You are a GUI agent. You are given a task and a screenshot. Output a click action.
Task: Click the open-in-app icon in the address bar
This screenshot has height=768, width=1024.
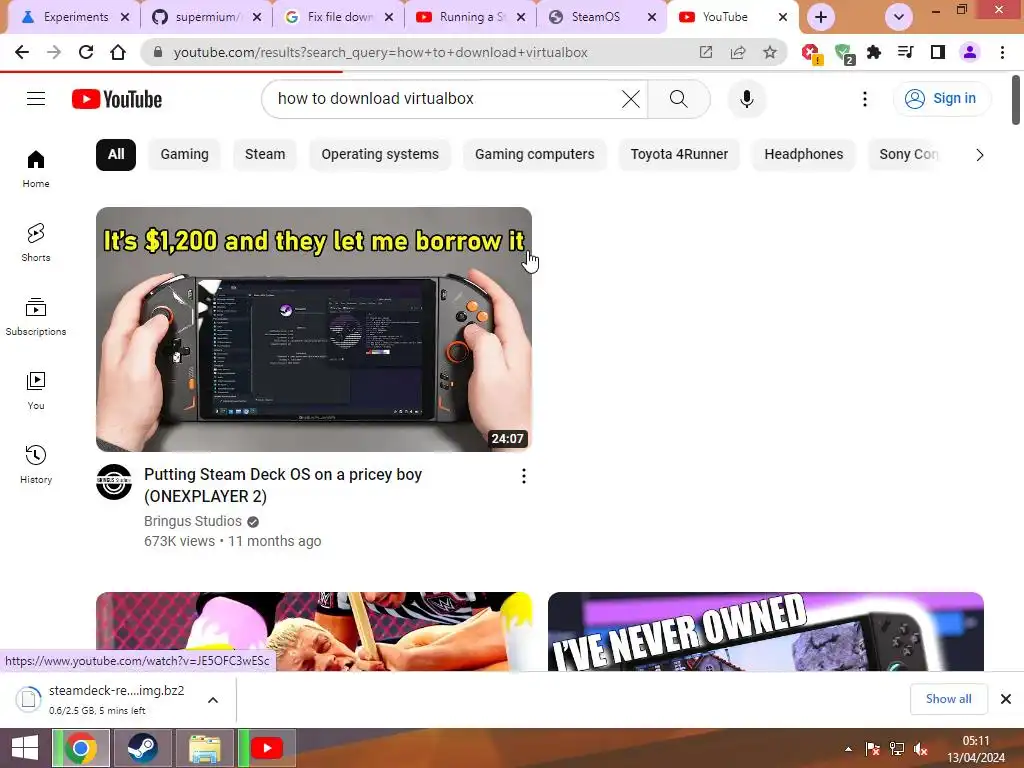click(706, 52)
